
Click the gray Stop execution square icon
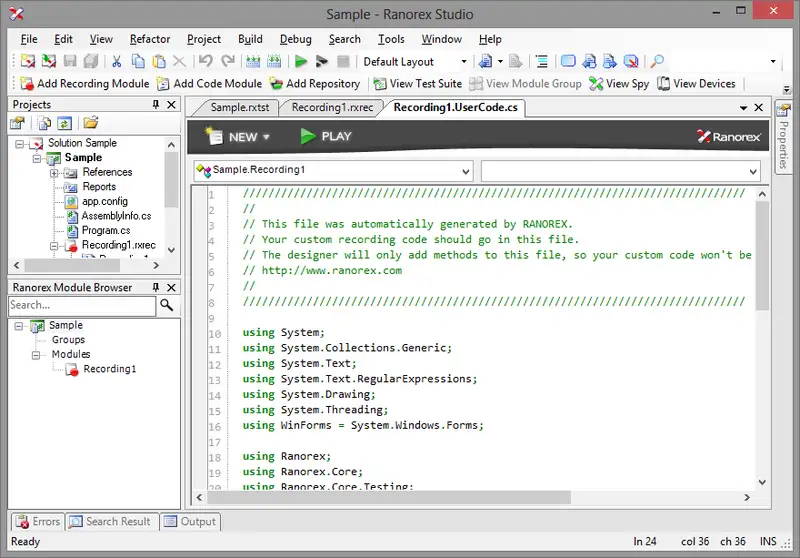click(343, 62)
